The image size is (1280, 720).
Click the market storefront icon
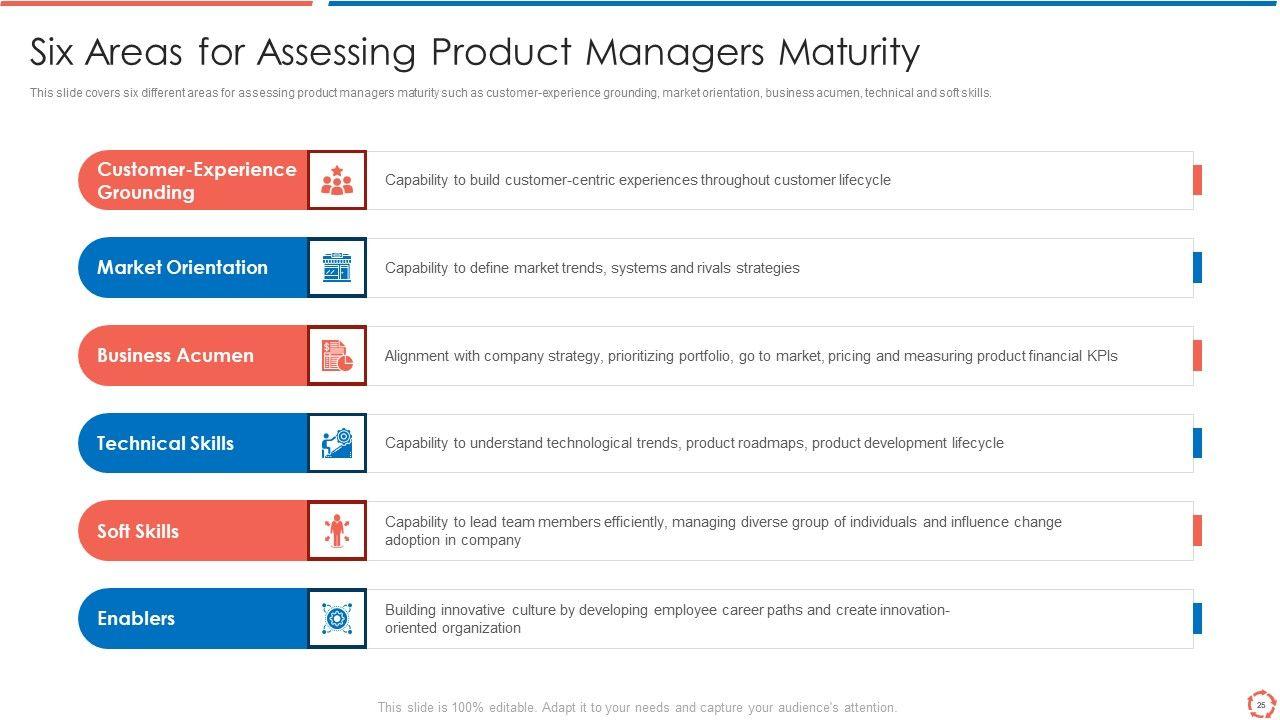point(337,267)
